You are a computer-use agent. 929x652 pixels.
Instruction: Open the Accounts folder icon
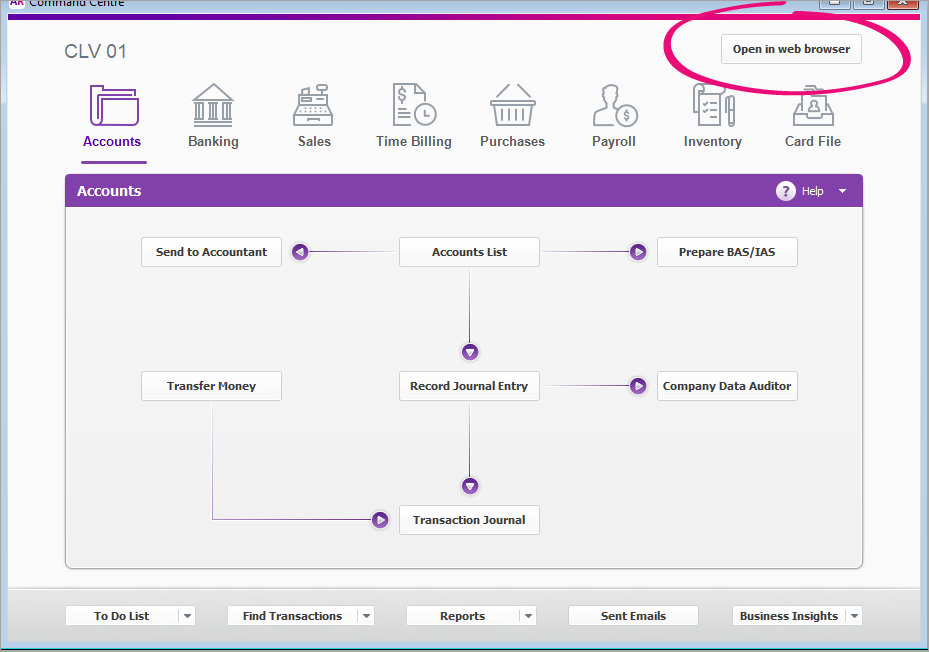pyautogui.click(x=114, y=106)
